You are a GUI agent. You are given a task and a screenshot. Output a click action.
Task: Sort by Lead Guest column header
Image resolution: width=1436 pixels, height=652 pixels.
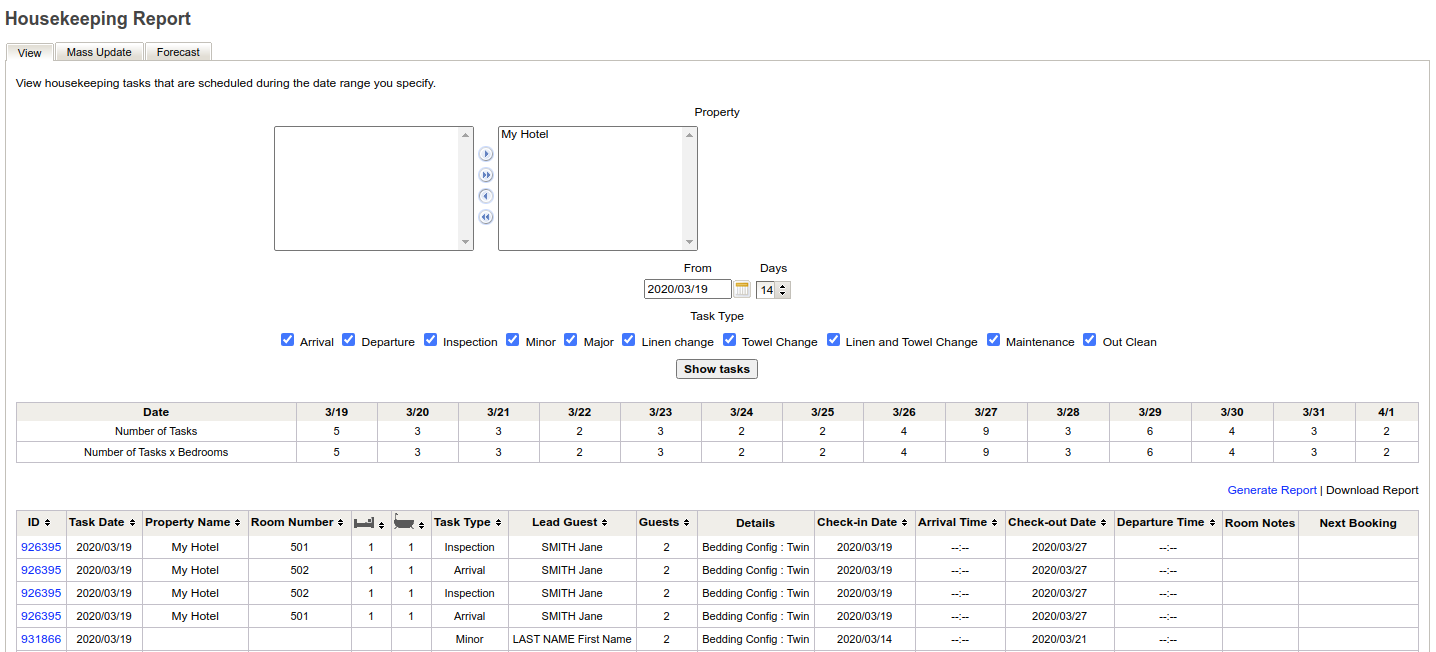tap(571, 523)
